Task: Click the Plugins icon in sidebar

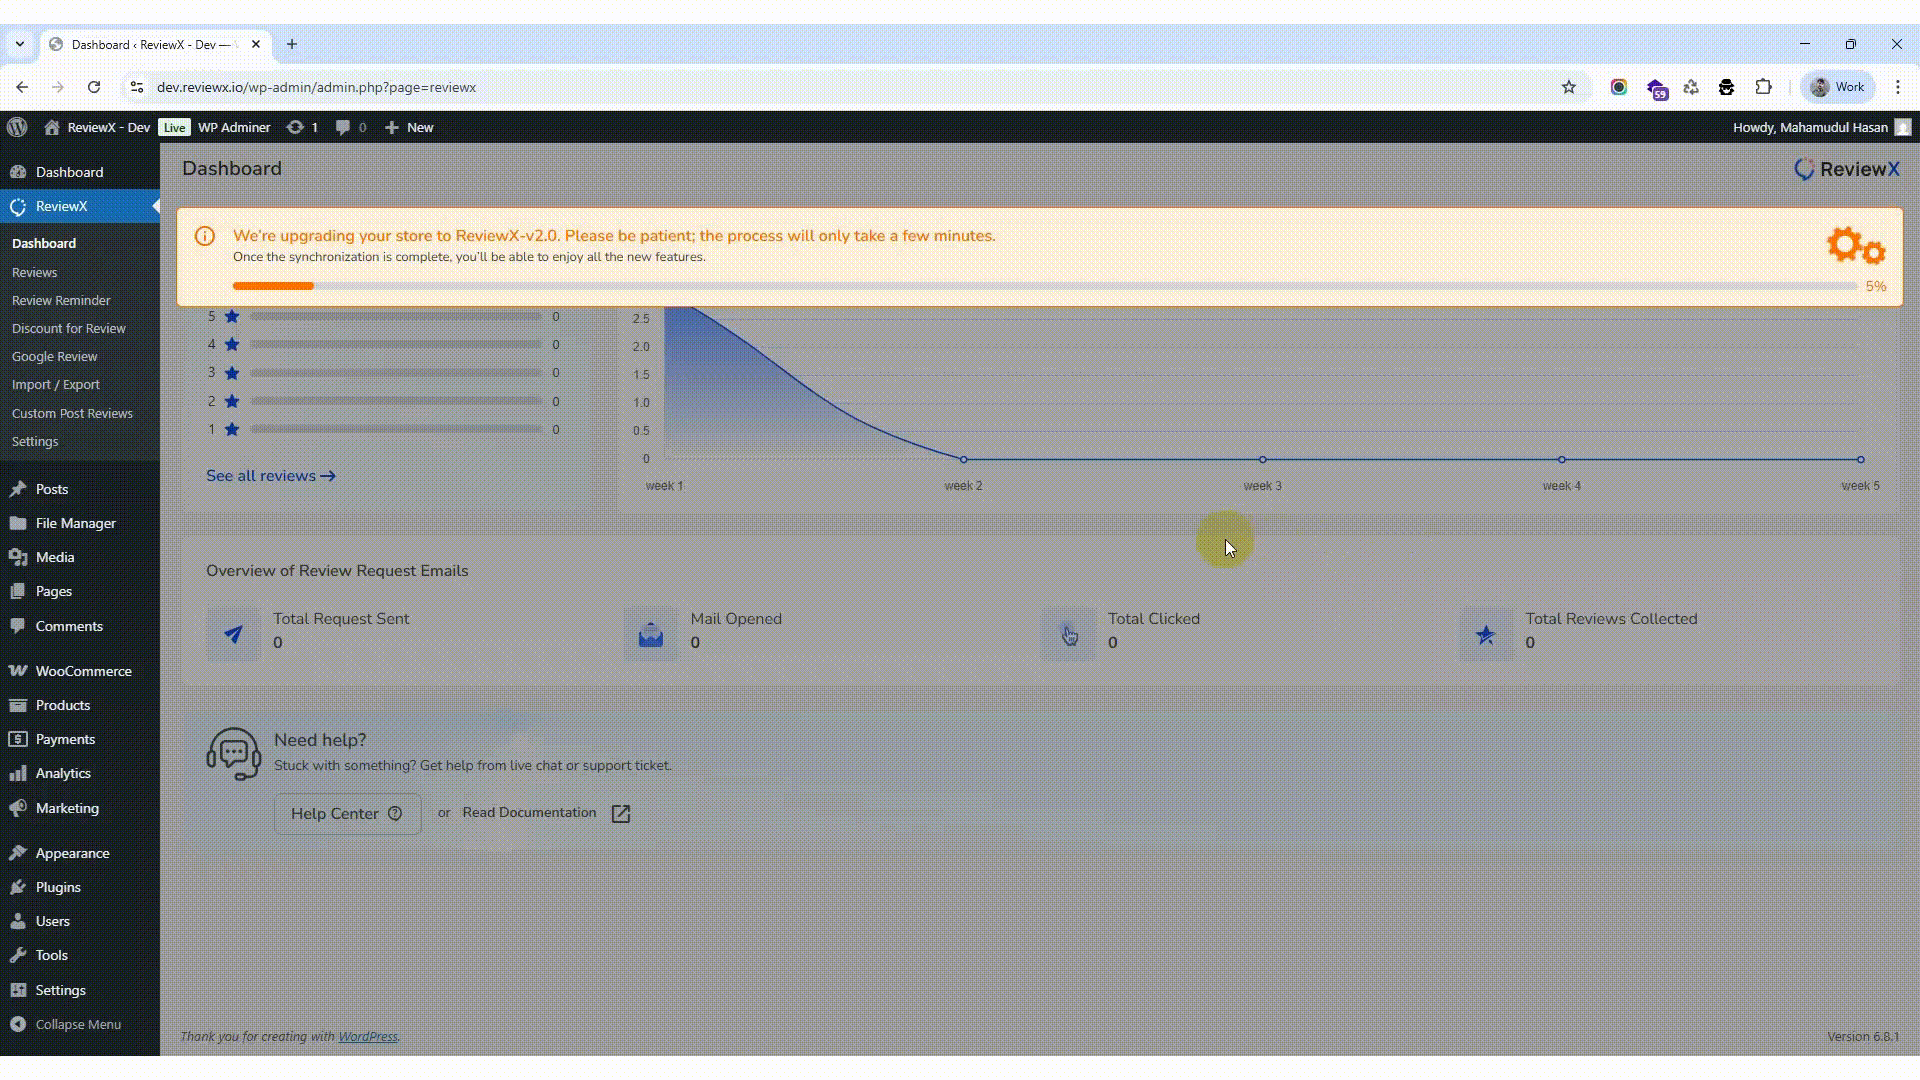Action: [18, 887]
